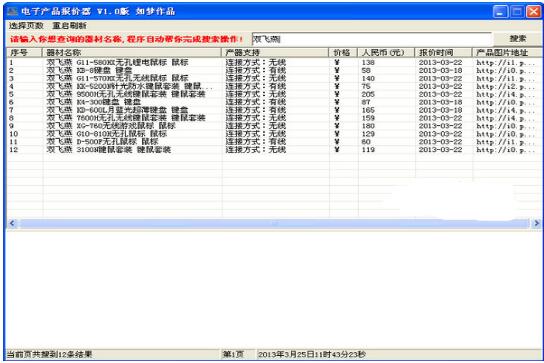Click row number 9 in 序号 column
This screenshot has width=544, height=363.
click(x=11, y=126)
